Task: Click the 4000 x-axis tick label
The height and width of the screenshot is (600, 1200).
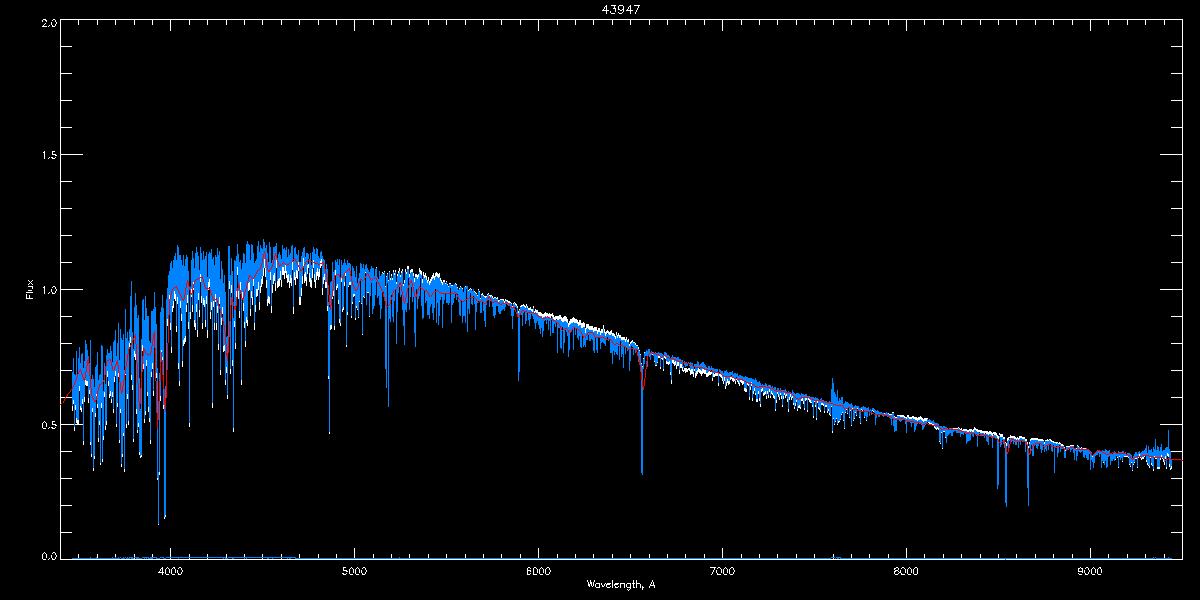Action: [170, 572]
